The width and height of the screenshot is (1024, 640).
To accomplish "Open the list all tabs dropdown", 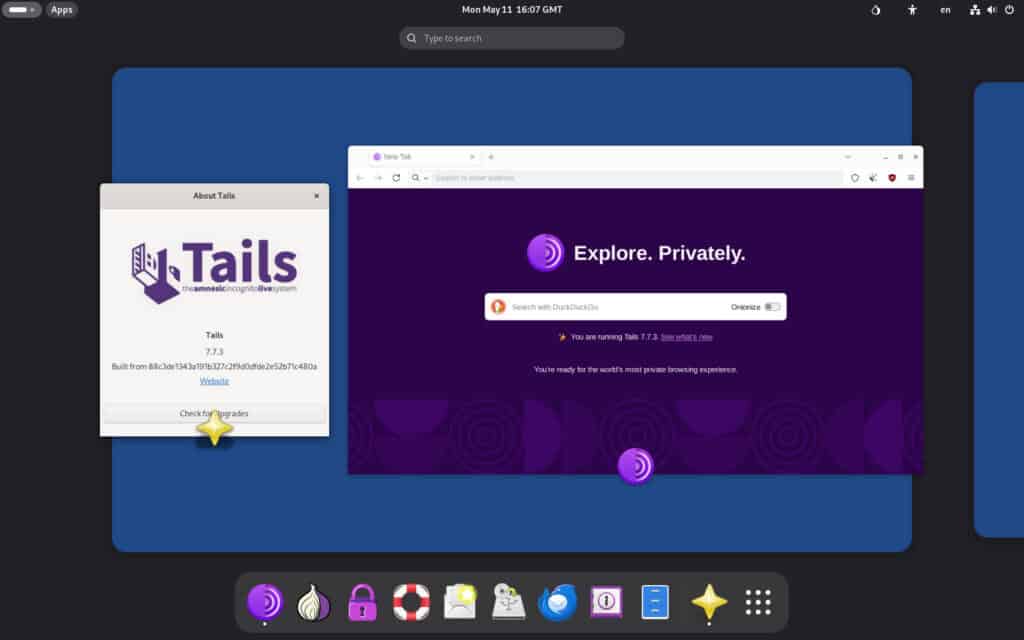I will pos(848,157).
